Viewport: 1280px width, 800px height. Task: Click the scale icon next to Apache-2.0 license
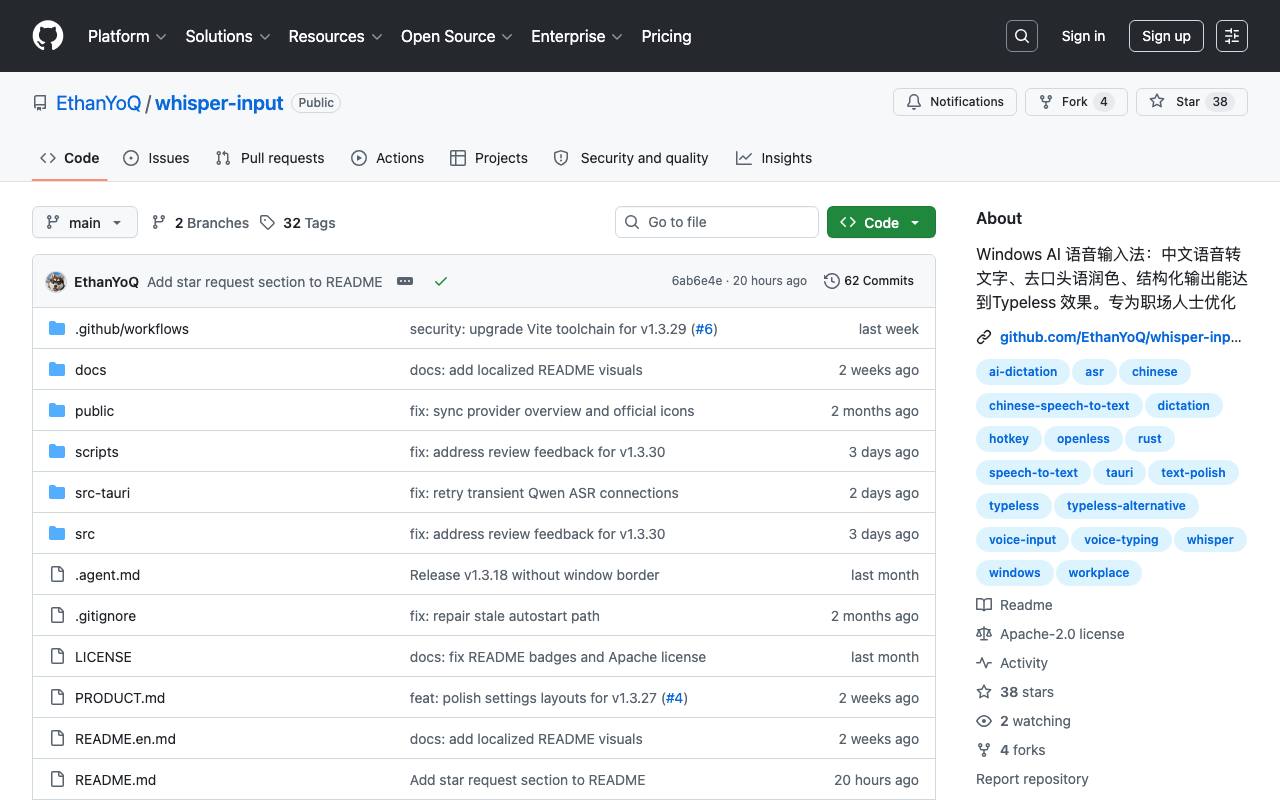tap(984, 634)
